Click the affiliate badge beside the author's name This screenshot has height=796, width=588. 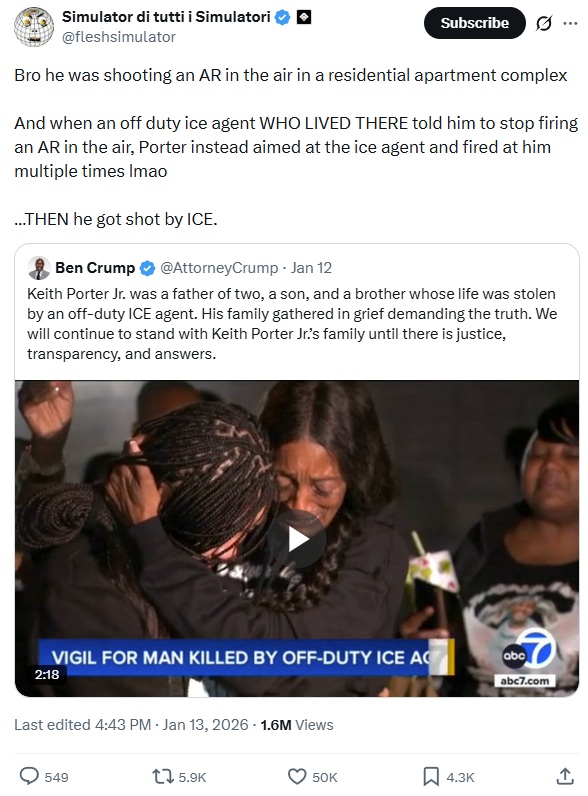point(304,17)
